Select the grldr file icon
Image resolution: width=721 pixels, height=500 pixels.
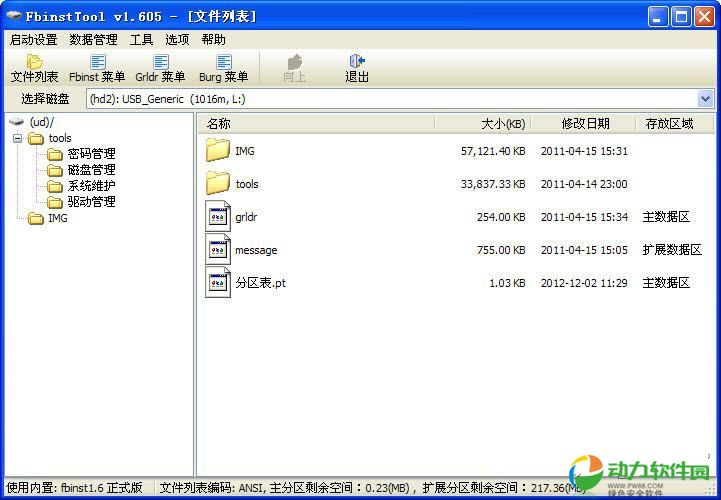pos(218,217)
